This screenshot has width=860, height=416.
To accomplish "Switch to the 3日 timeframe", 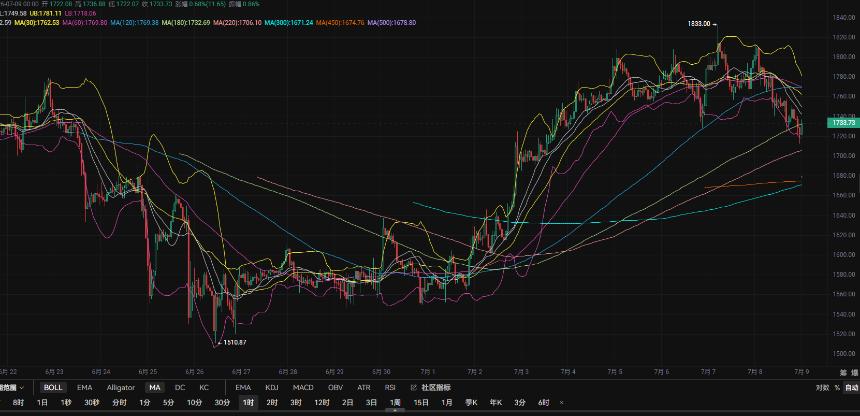I will [x=371, y=403].
